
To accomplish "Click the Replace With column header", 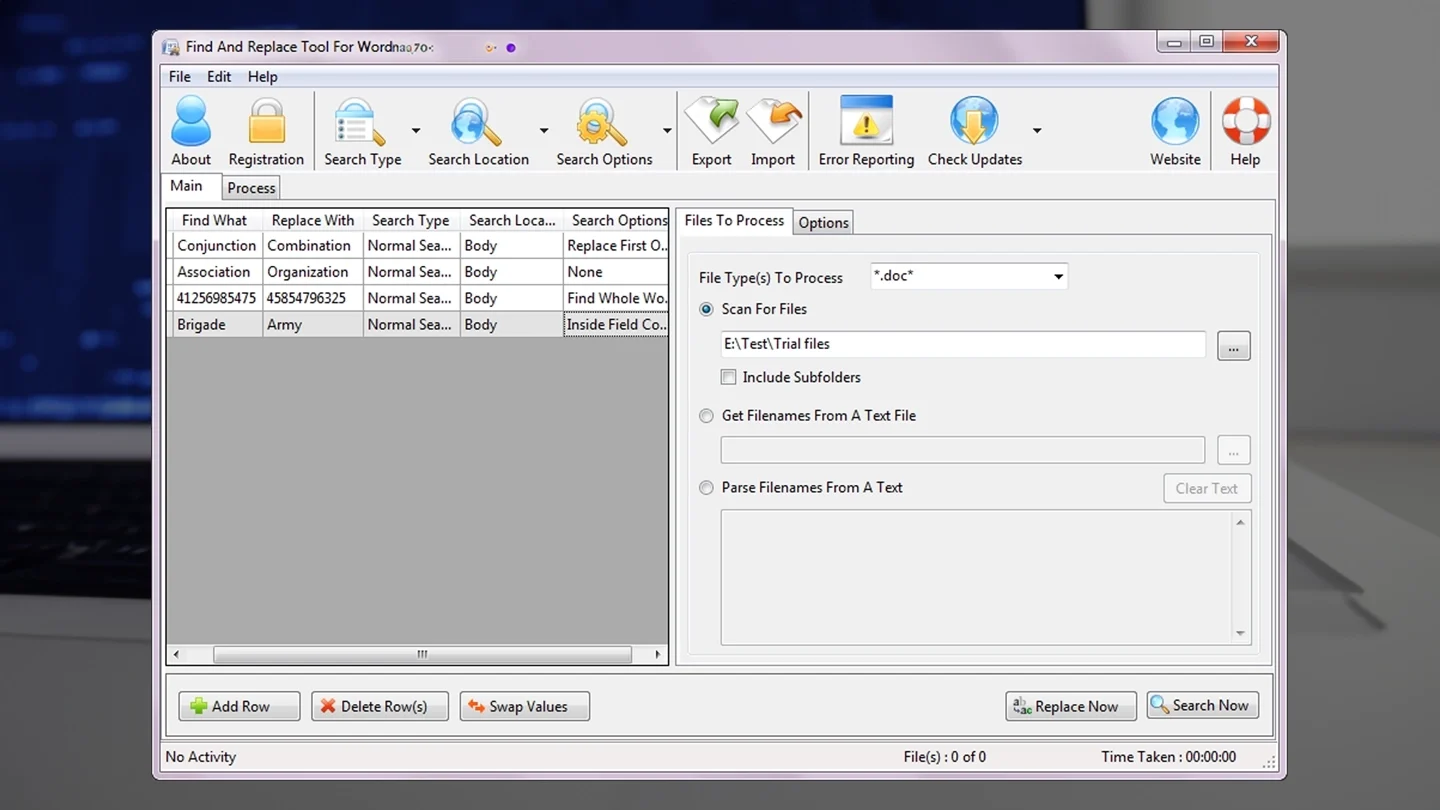I will coord(313,220).
